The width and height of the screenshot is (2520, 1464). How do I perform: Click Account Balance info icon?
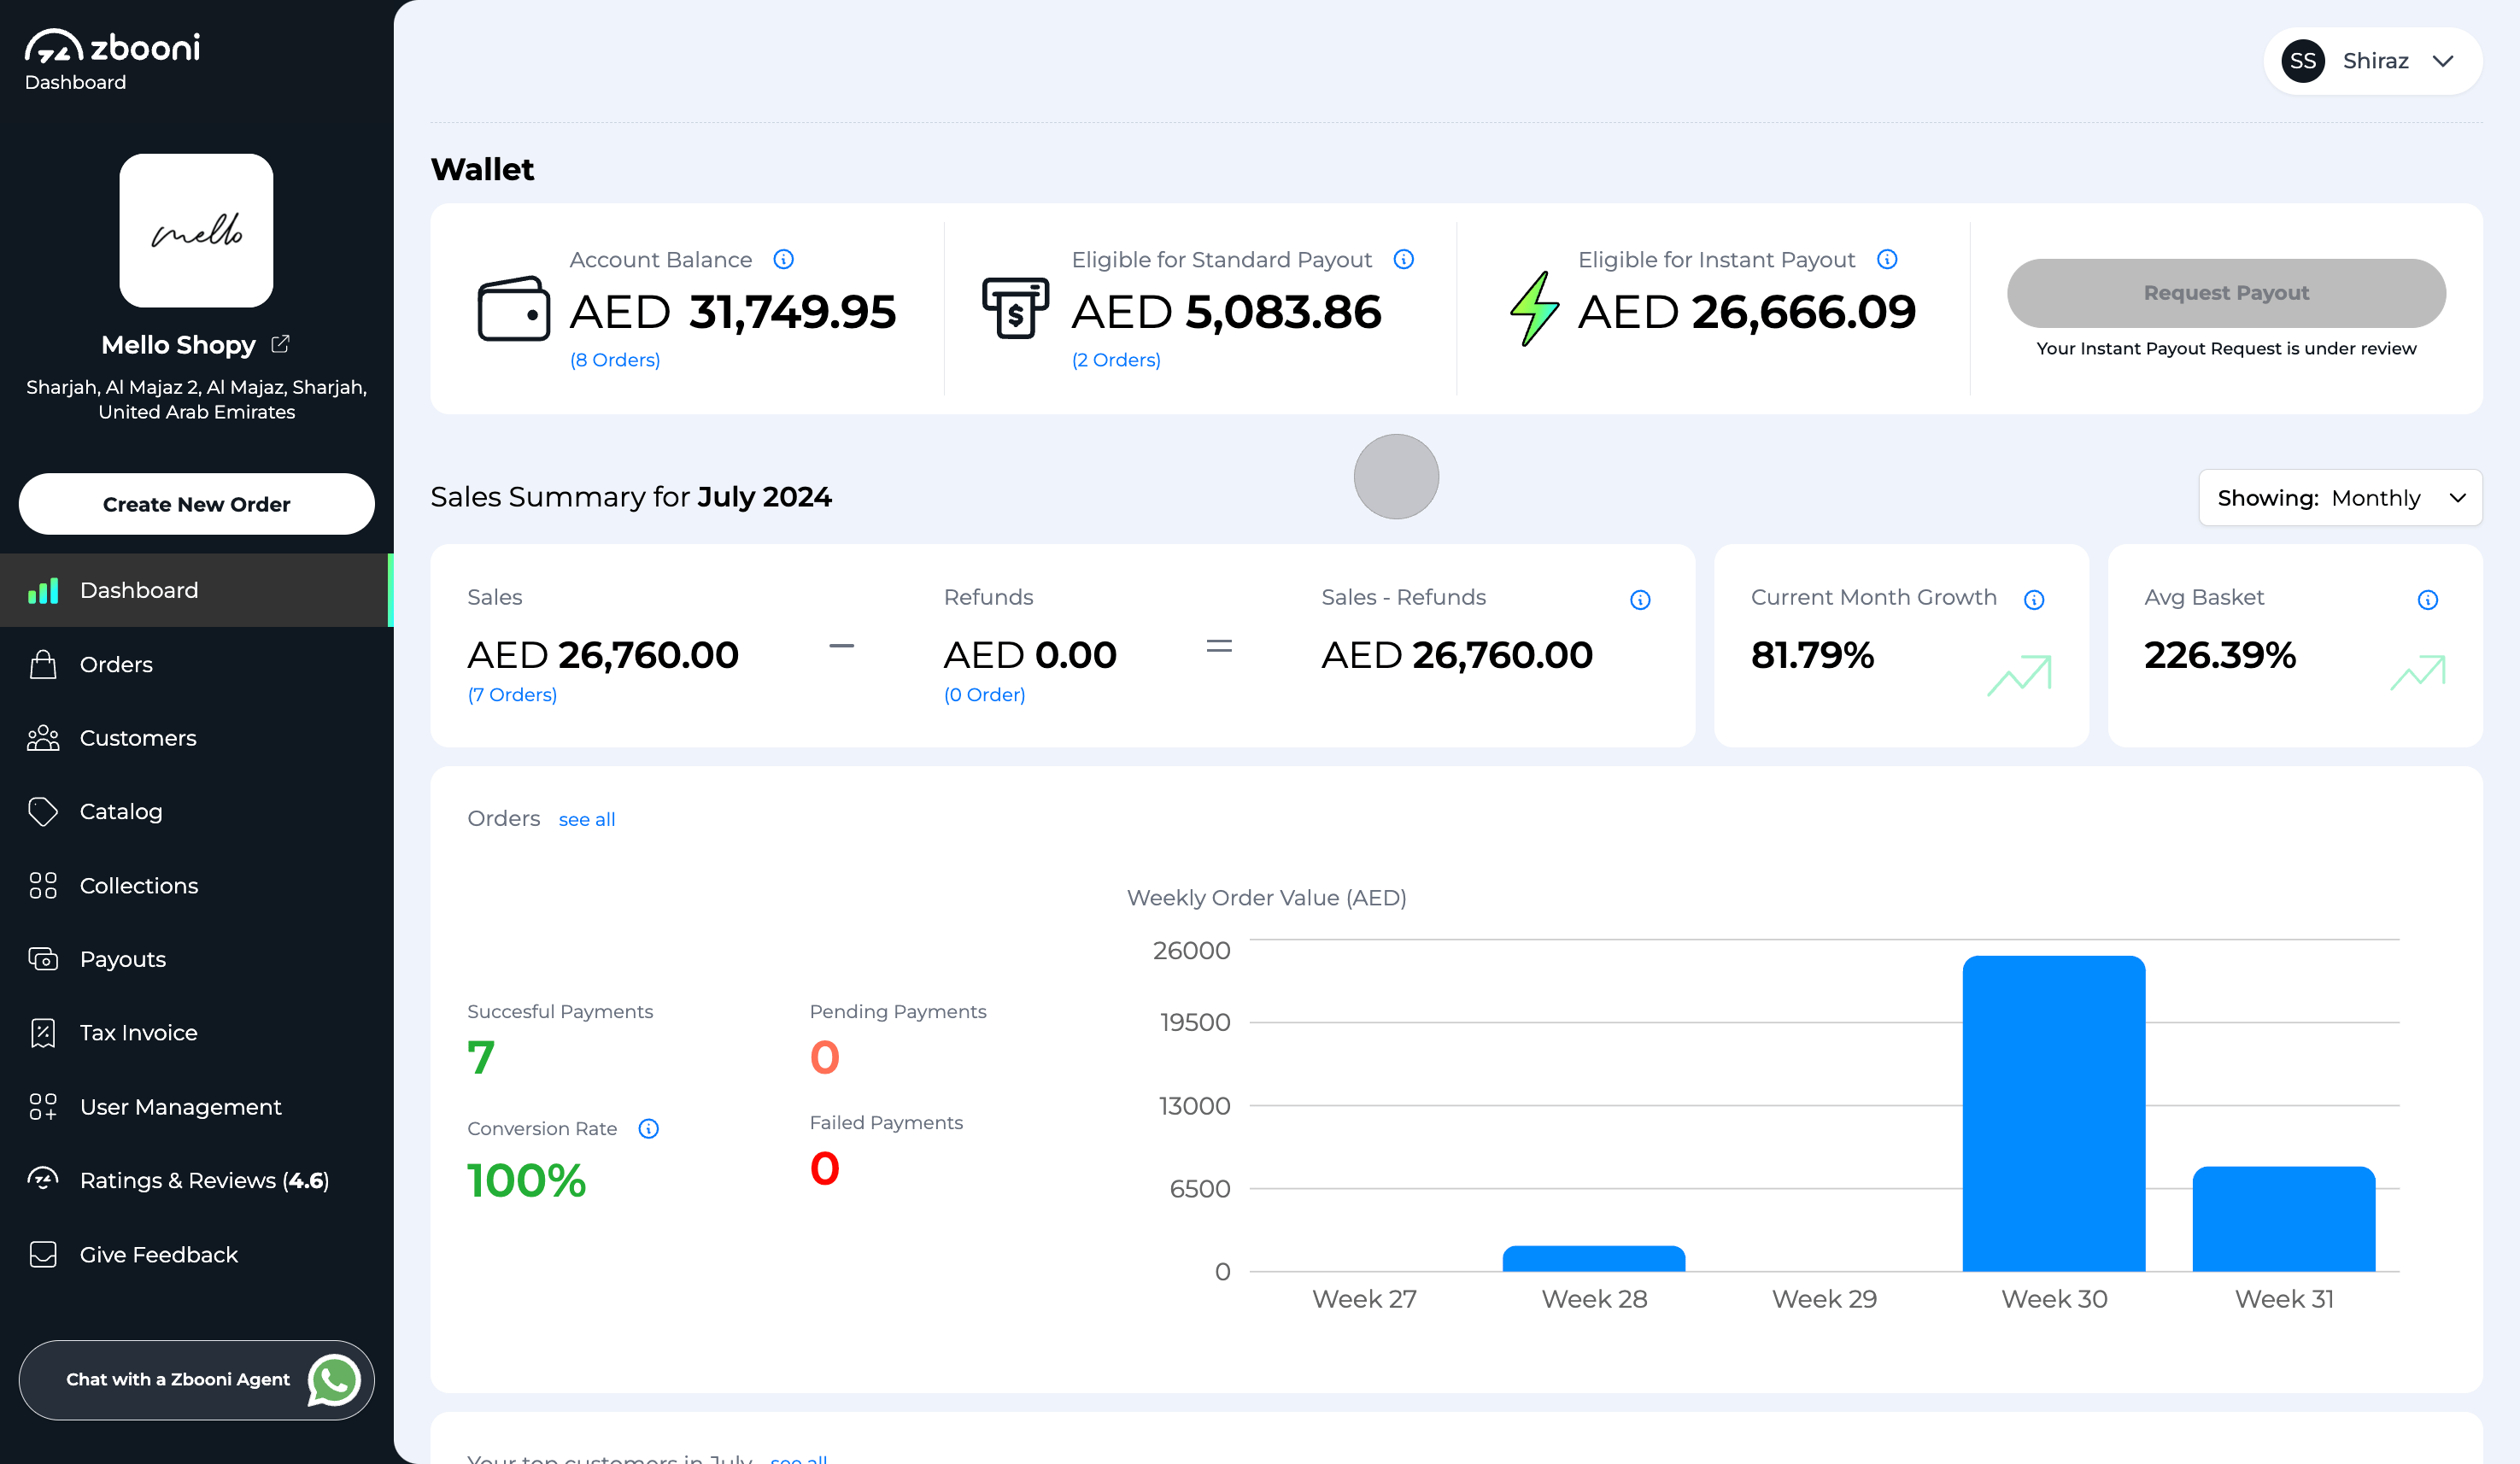click(784, 260)
